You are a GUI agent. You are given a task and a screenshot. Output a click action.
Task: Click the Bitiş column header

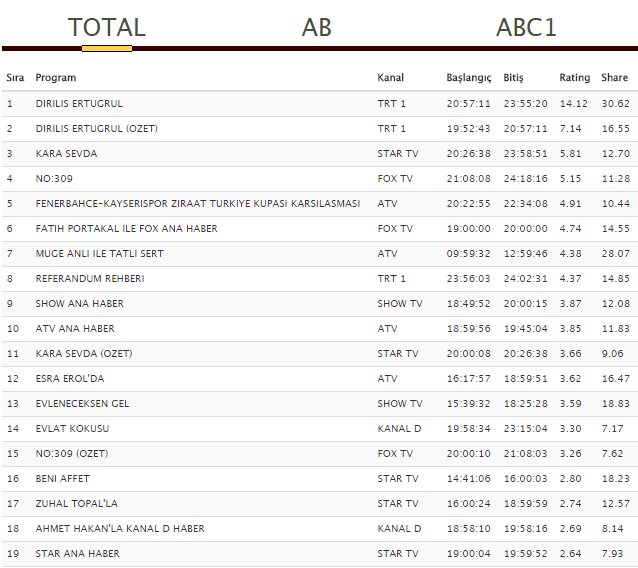pos(513,78)
